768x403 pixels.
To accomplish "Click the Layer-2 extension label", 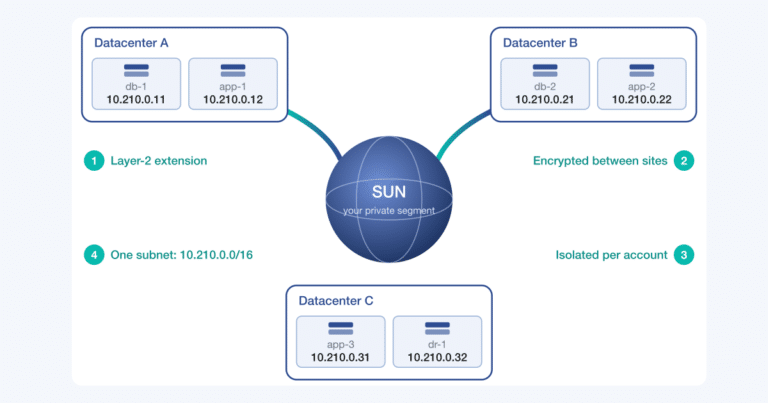I will tap(159, 161).
